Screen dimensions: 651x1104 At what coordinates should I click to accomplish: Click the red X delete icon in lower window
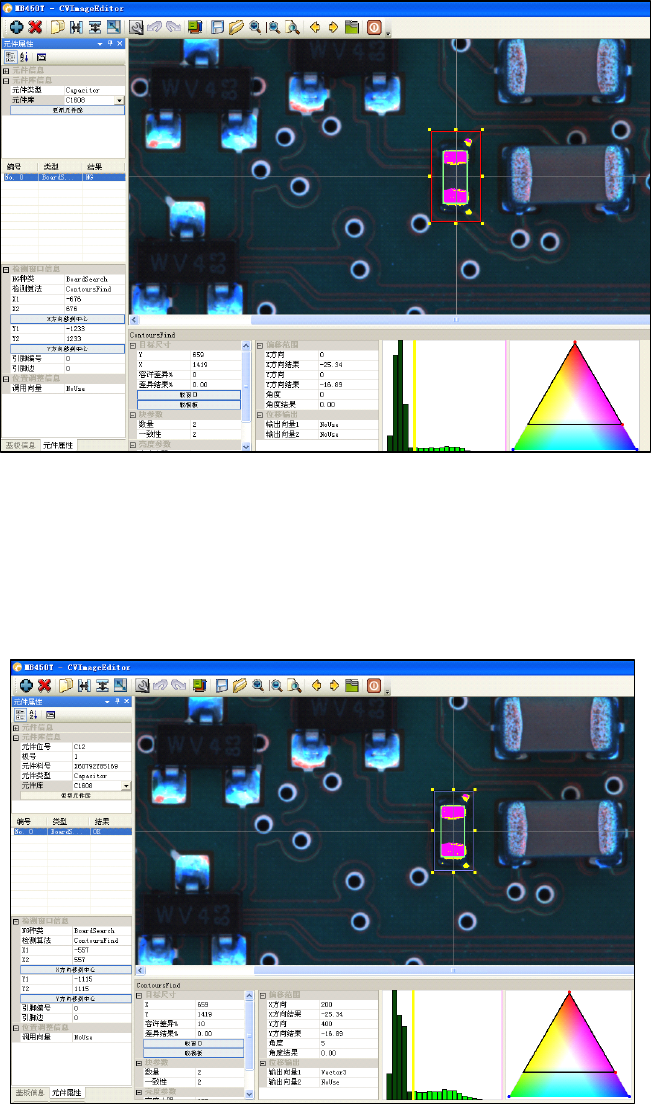pos(45,685)
